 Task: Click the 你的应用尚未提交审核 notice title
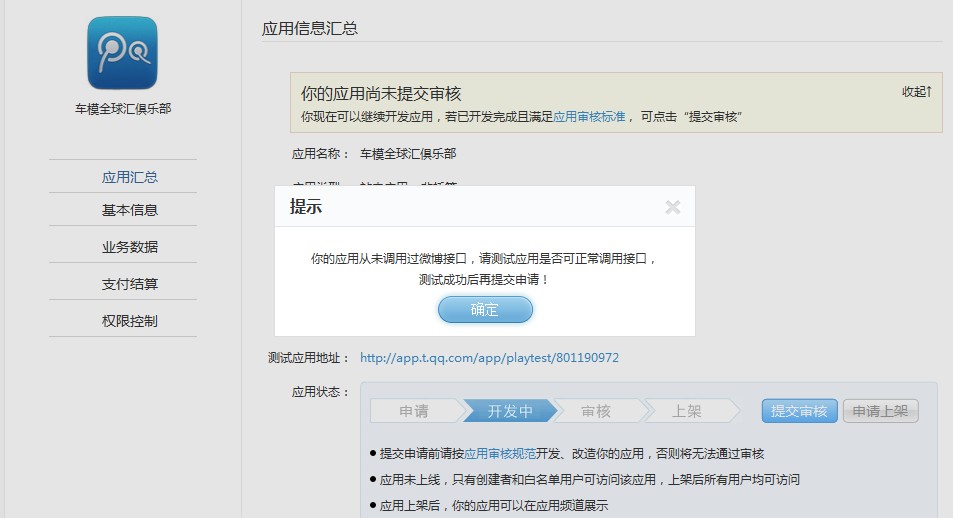pyautogui.click(x=381, y=94)
